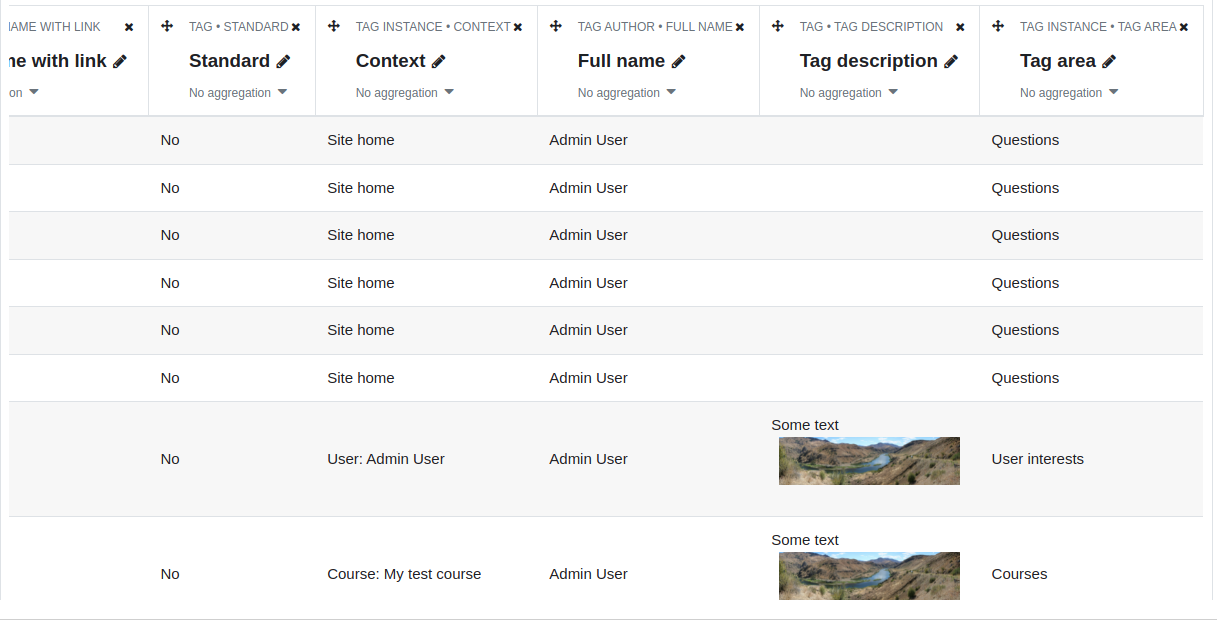The image size is (1217, 620).
Task: Edit the Tag description name pencil
Action: (x=951, y=61)
